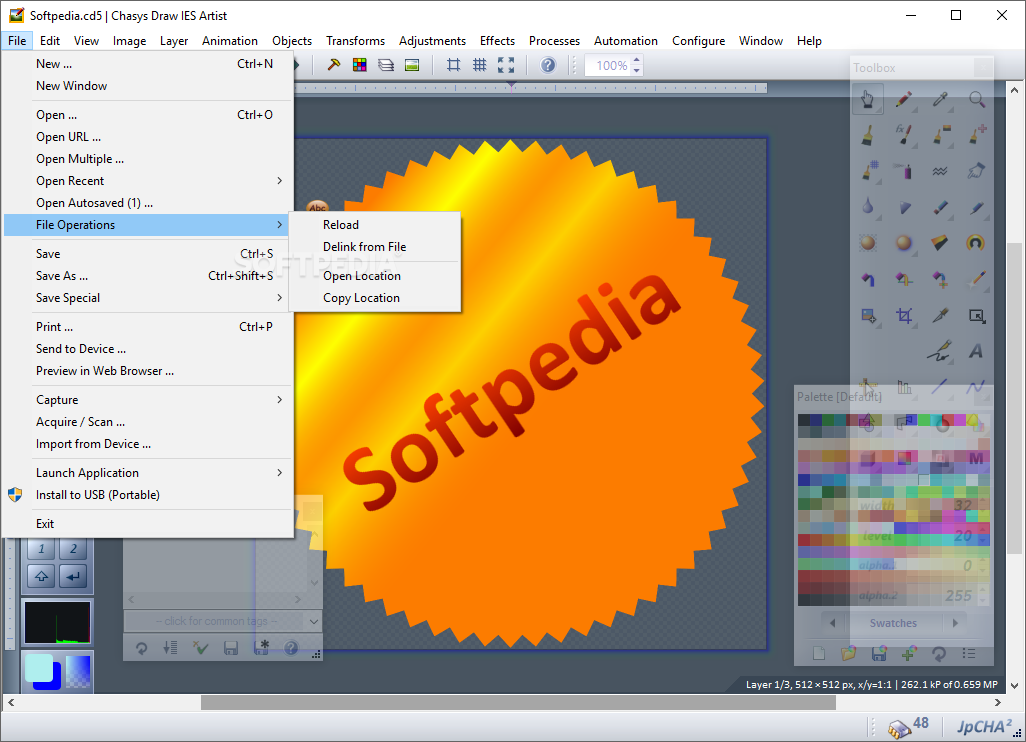Viewport: 1026px width, 742px height.
Task: Select the text A tool in Toolbox
Action: pos(976,352)
